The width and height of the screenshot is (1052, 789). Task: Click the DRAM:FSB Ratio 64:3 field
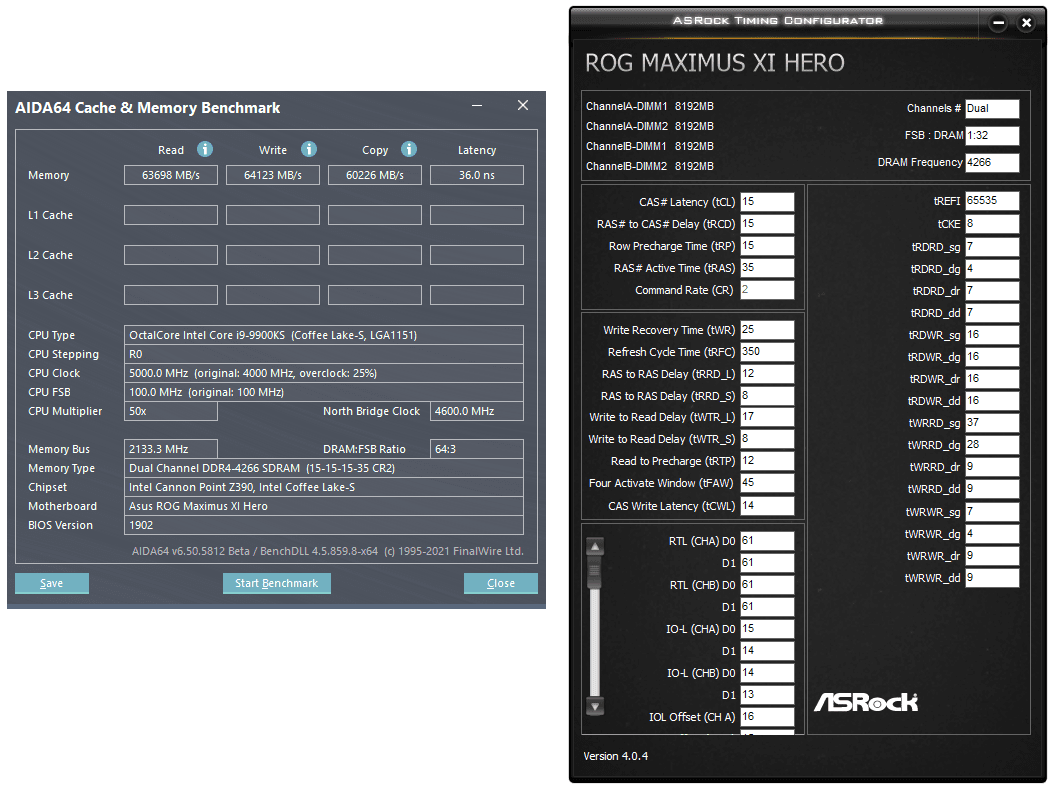click(x=477, y=449)
